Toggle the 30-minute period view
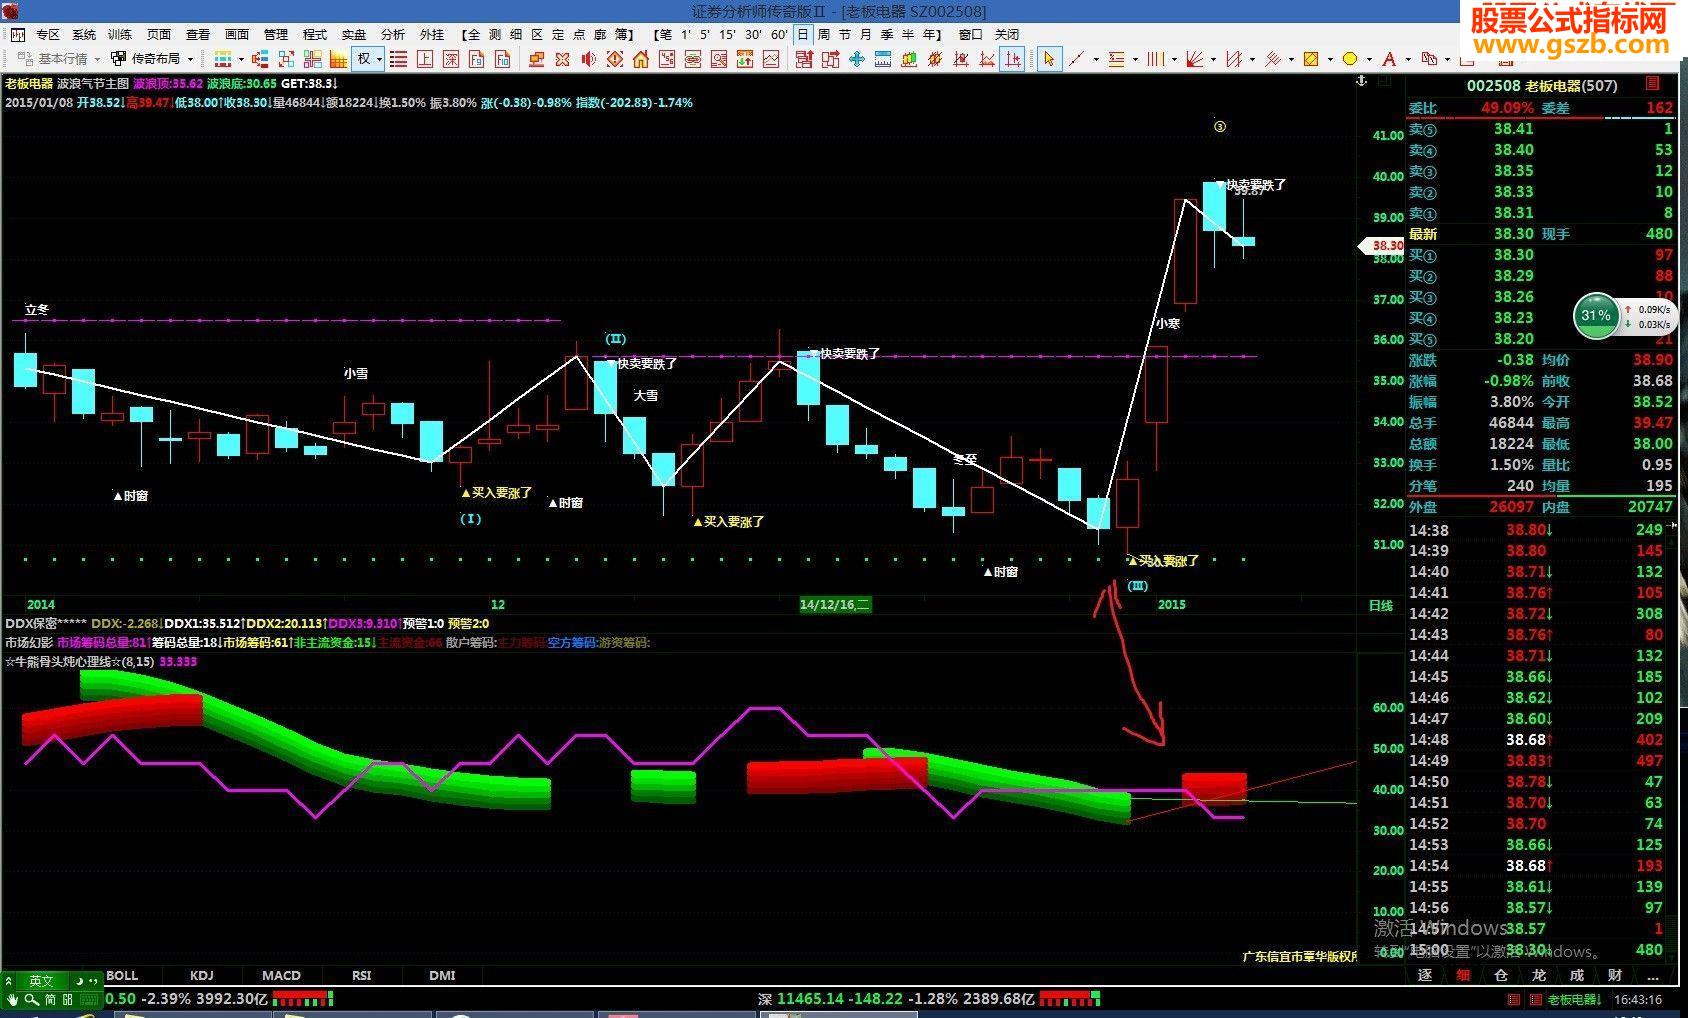 tap(753, 34)
